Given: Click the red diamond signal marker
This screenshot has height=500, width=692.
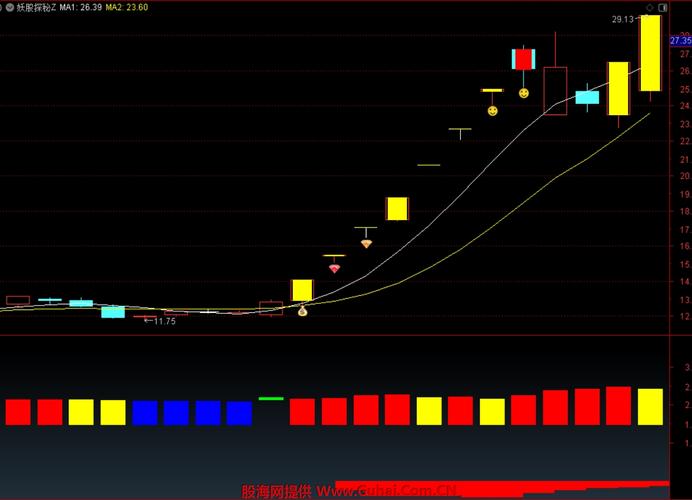Looking at the screenshot, I should click(334, 268).
